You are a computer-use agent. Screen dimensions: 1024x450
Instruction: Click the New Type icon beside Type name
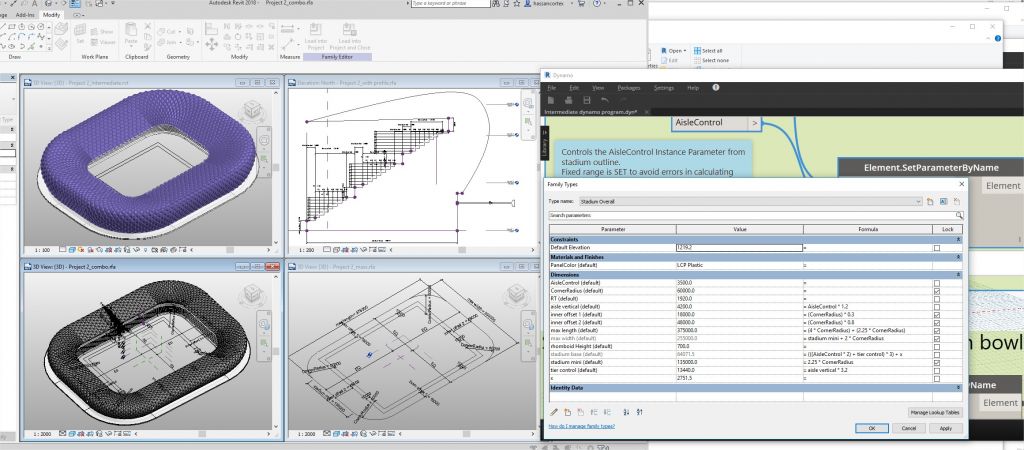(x=931, y=202)
